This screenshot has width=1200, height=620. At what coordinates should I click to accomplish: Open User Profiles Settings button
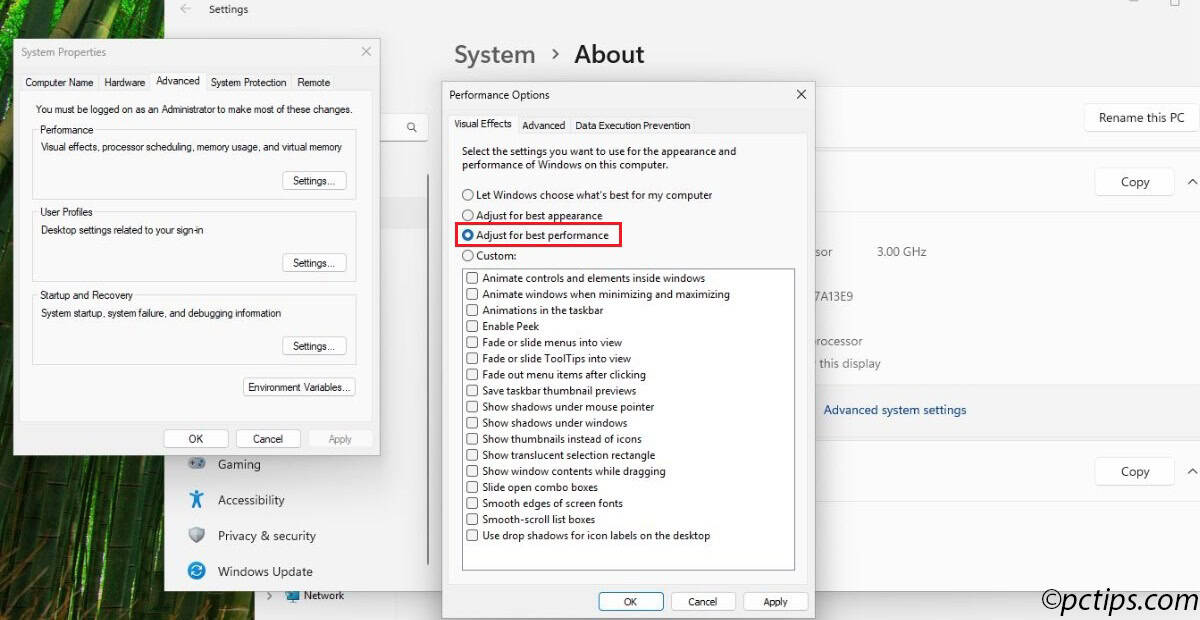click(314, 263)
